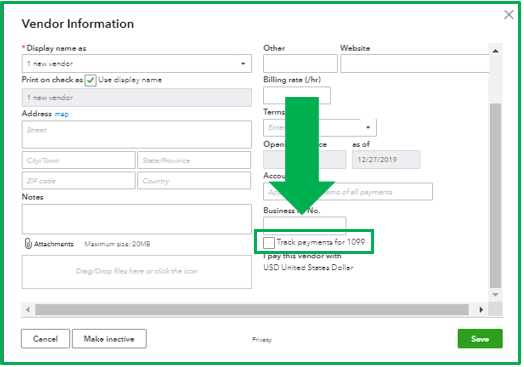Screen dimensions: 524x367
Task: Click the as of date field 12/27/2019
Action: [386, 159]
